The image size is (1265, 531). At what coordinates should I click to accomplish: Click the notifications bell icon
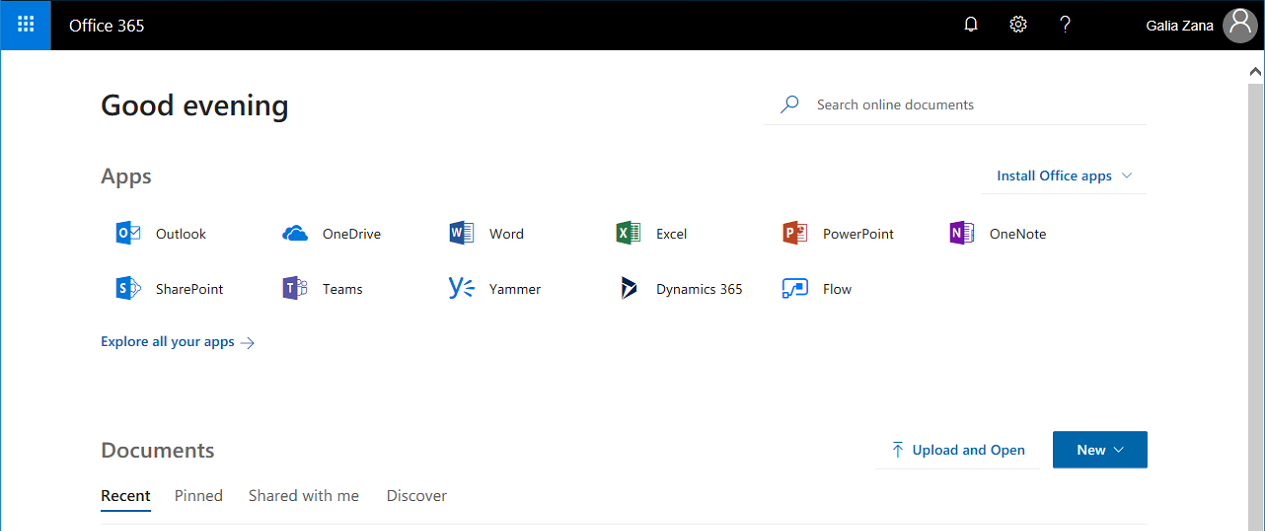coord(970,25)
